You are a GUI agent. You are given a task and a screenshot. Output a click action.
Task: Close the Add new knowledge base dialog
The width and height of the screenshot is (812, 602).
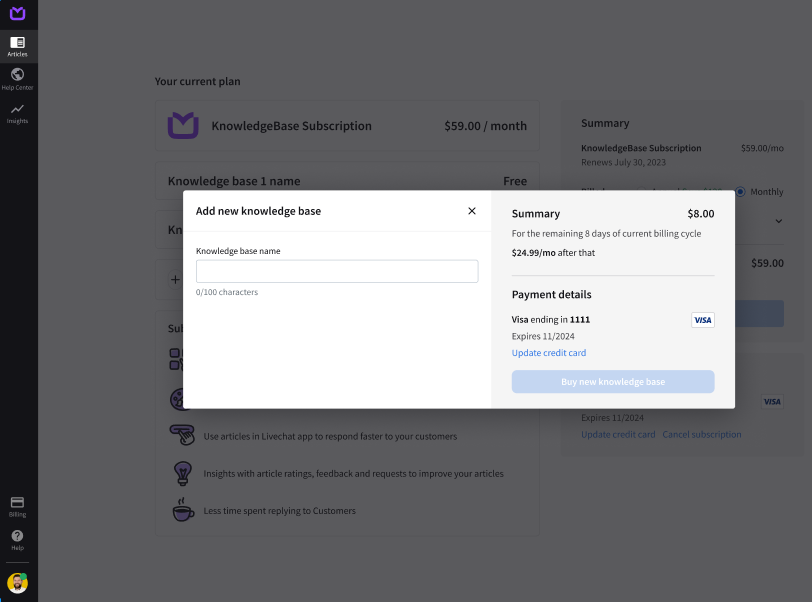pyautogui.click(x=471, y=211)
